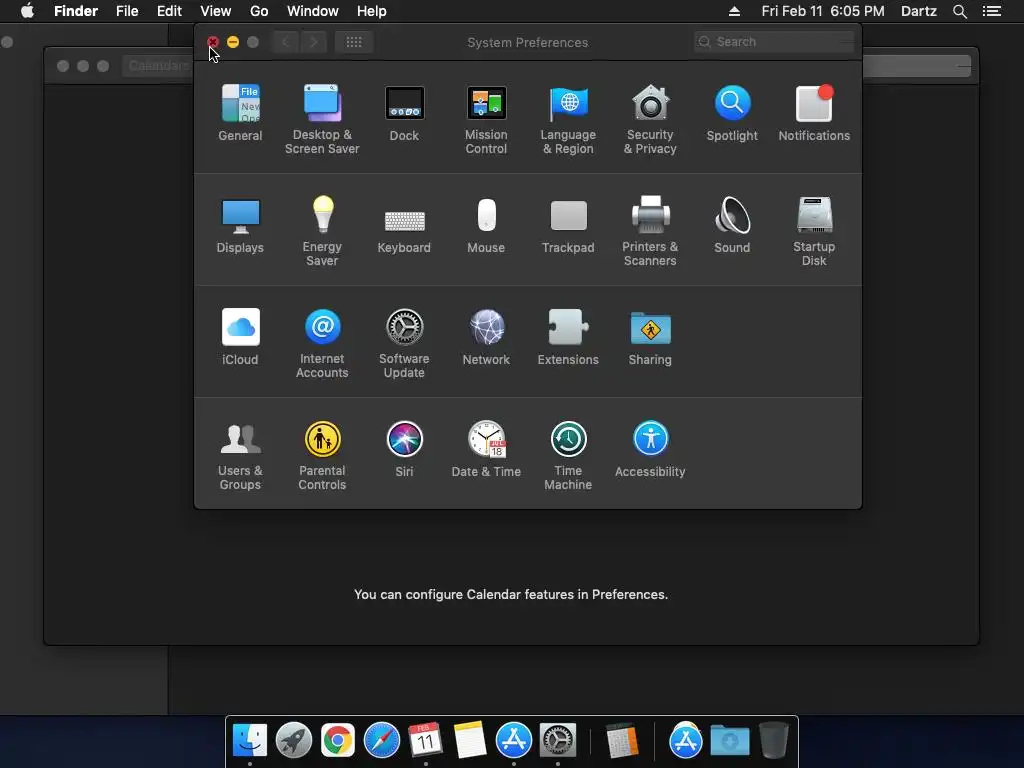Screen dimensions: 1024x768
Task: Open the Apple menu
Action: click(27, 11)
